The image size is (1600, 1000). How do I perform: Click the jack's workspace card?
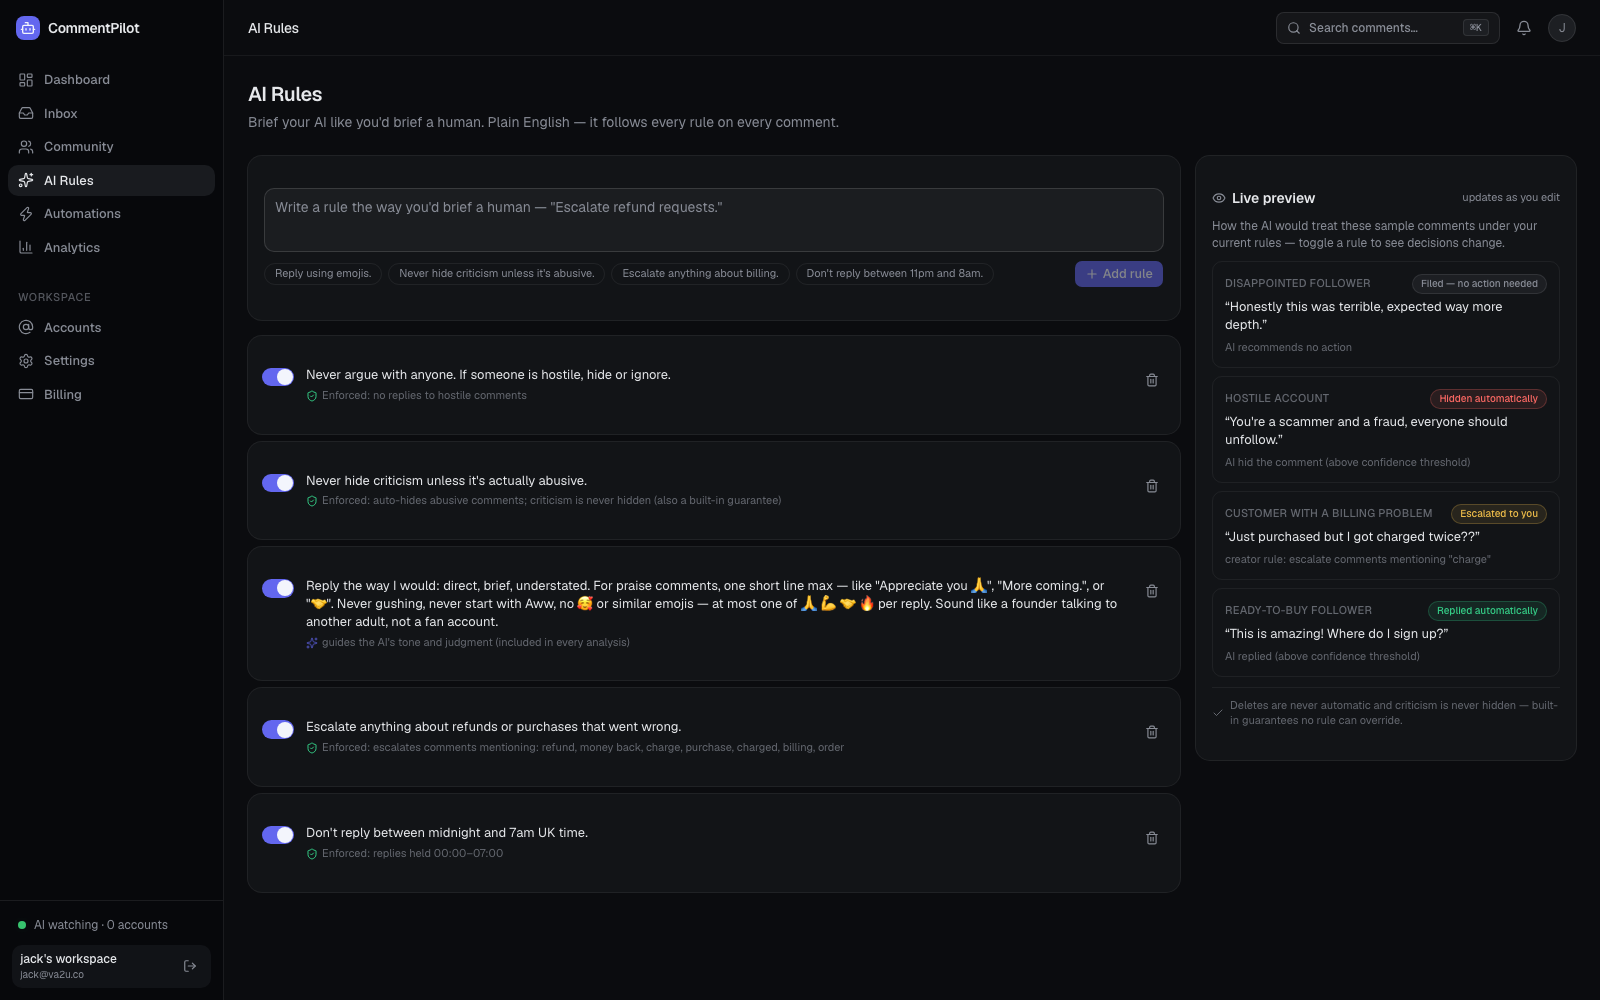coord(111,966)
